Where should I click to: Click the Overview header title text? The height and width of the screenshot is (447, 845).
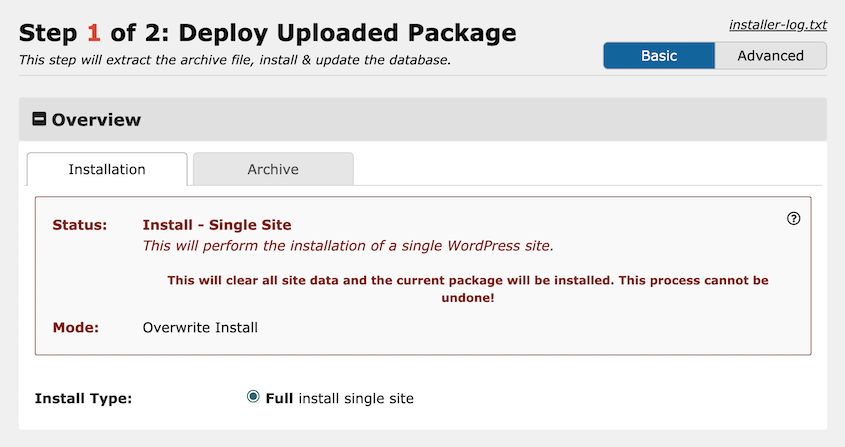(96, 120)
